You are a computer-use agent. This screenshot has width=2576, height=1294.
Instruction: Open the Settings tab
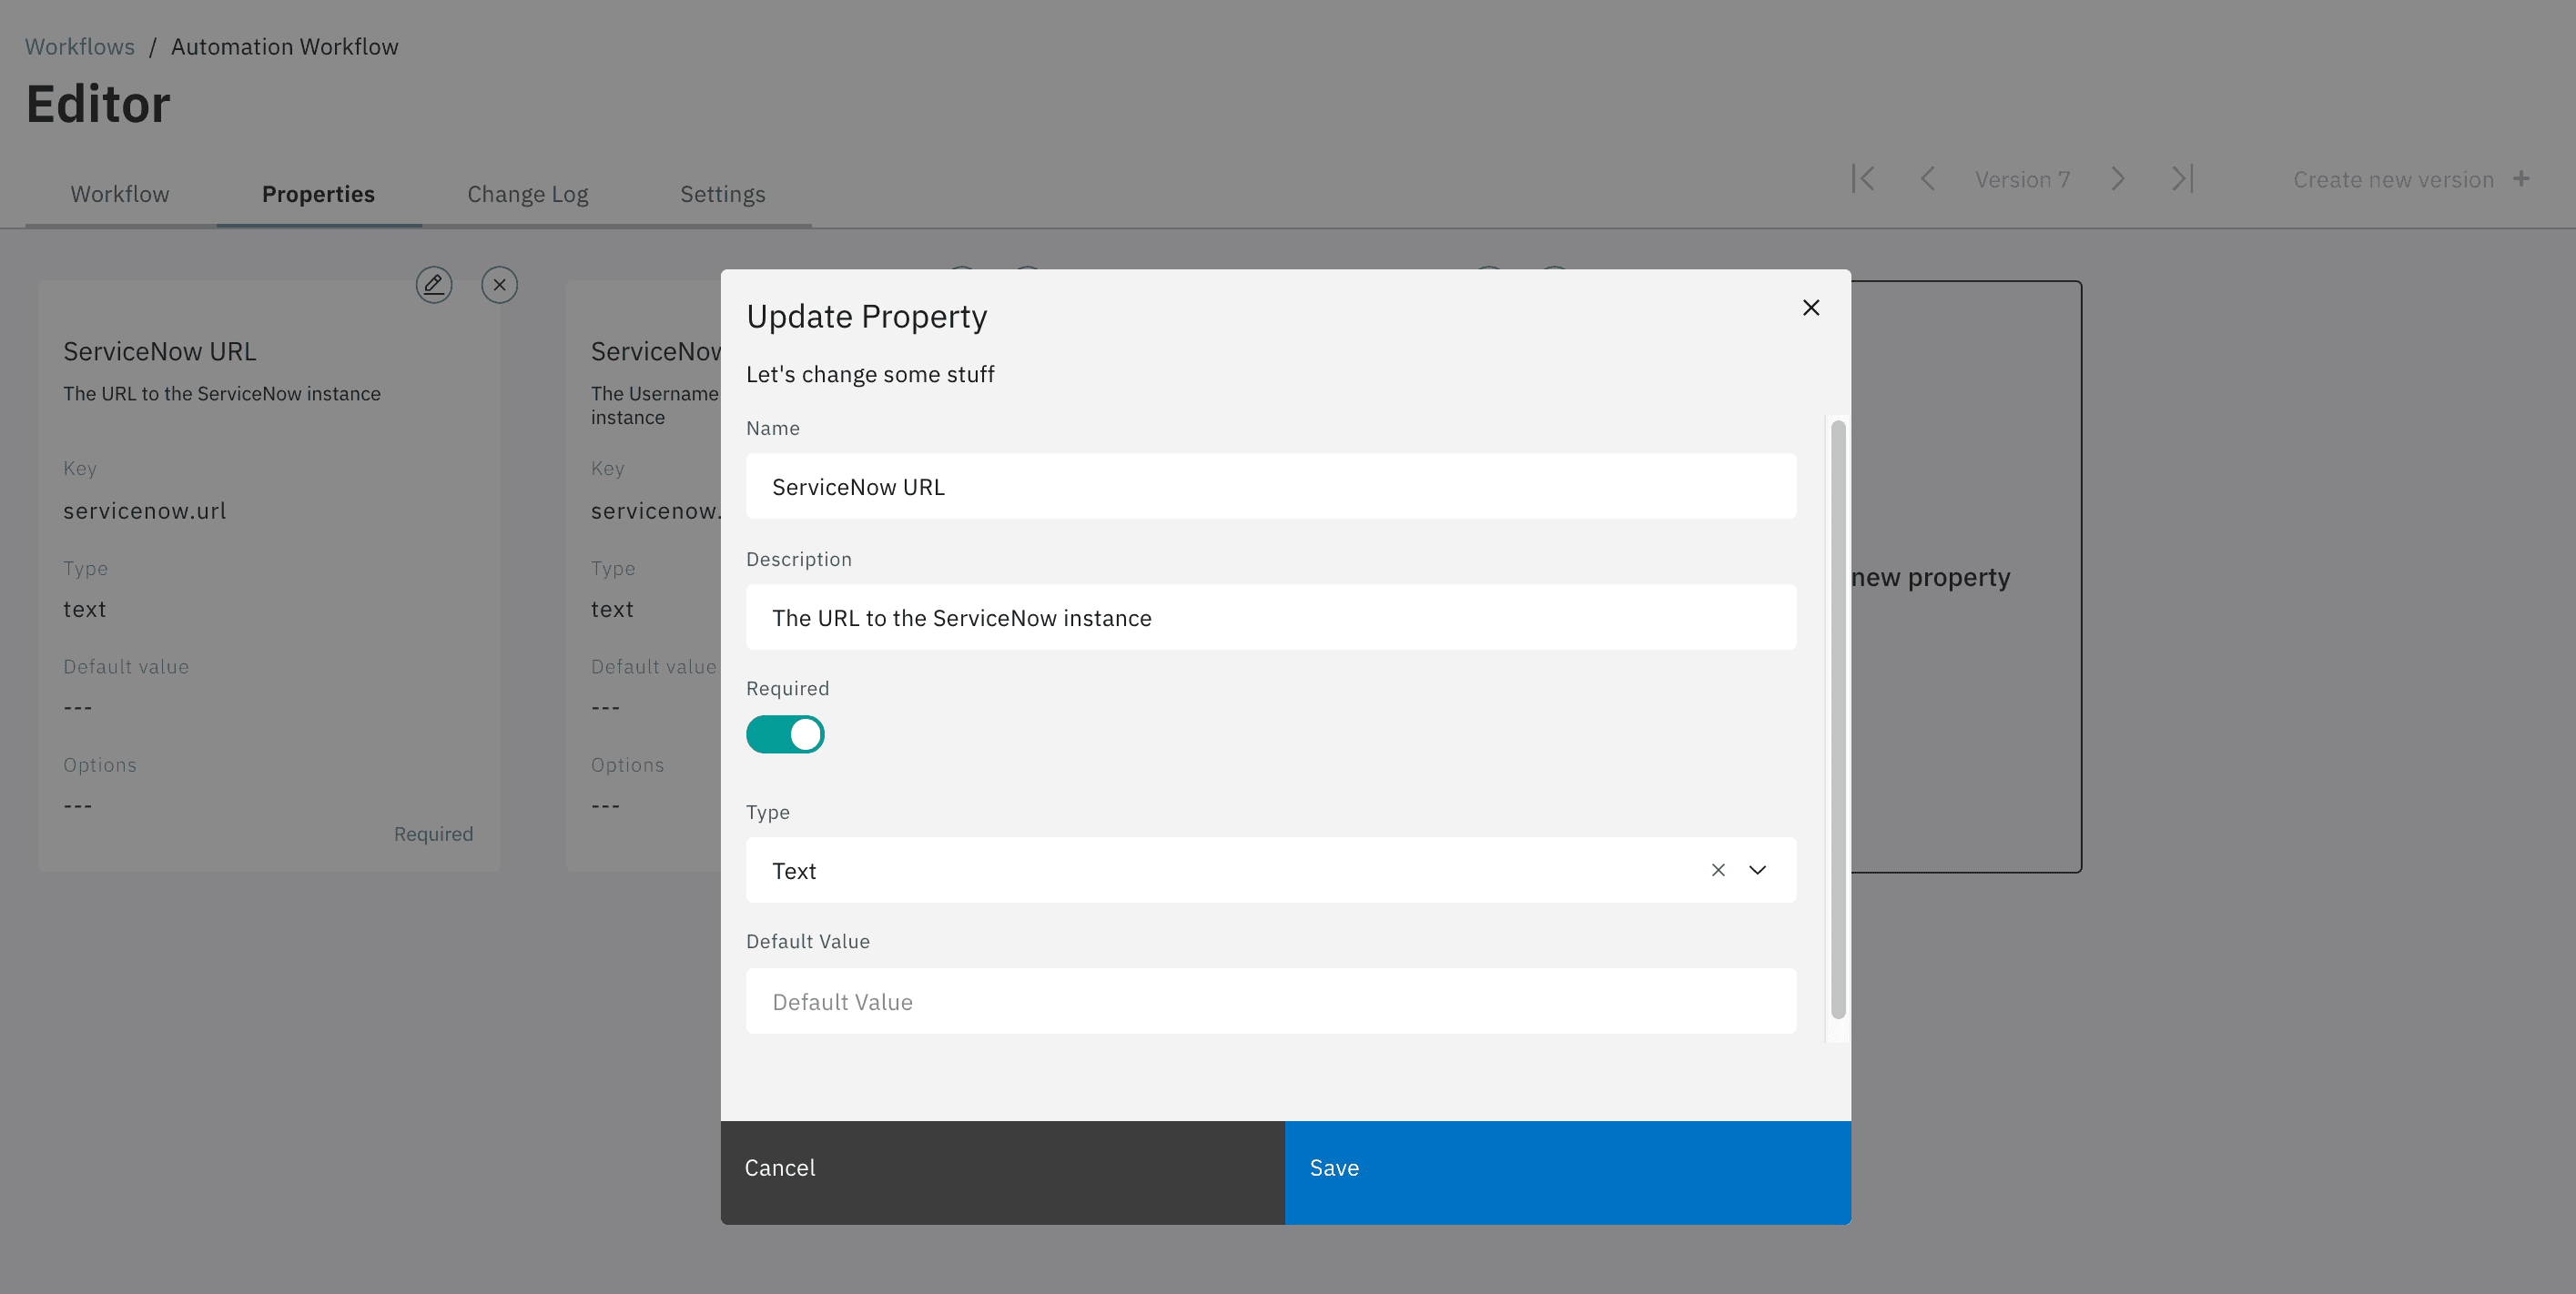point(722,194)
